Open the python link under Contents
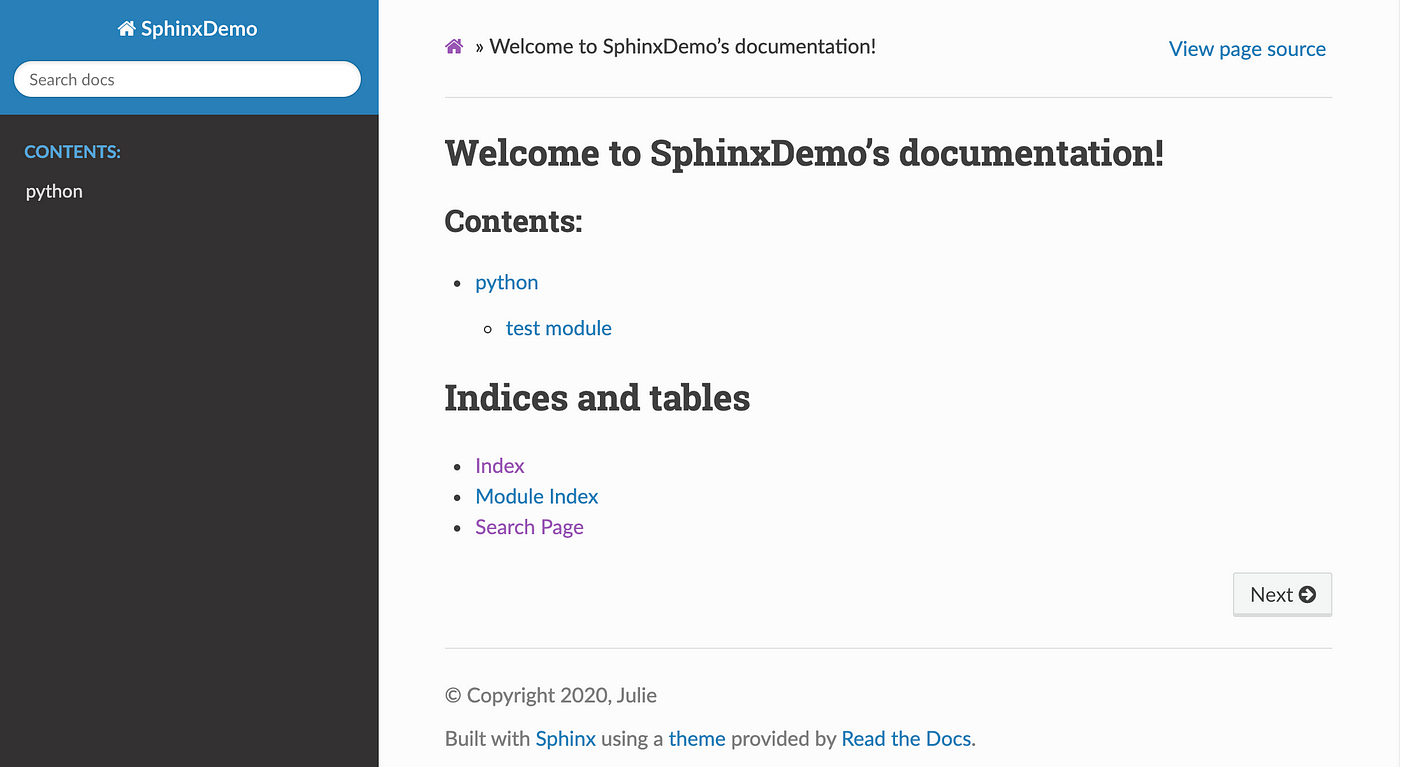 point(507,282)
